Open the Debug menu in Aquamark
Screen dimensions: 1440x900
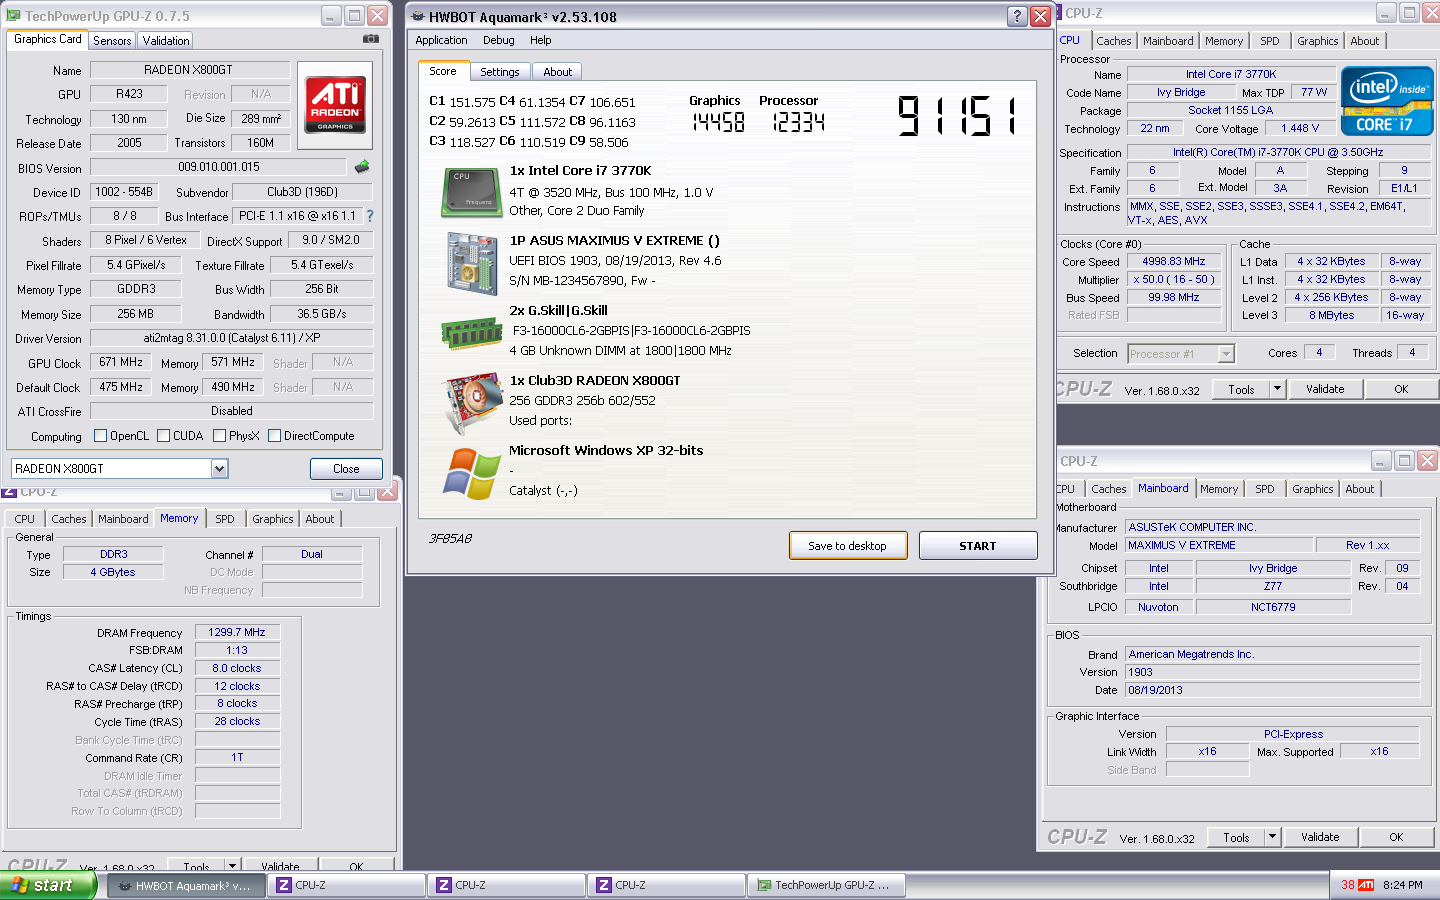coord(498,40)
